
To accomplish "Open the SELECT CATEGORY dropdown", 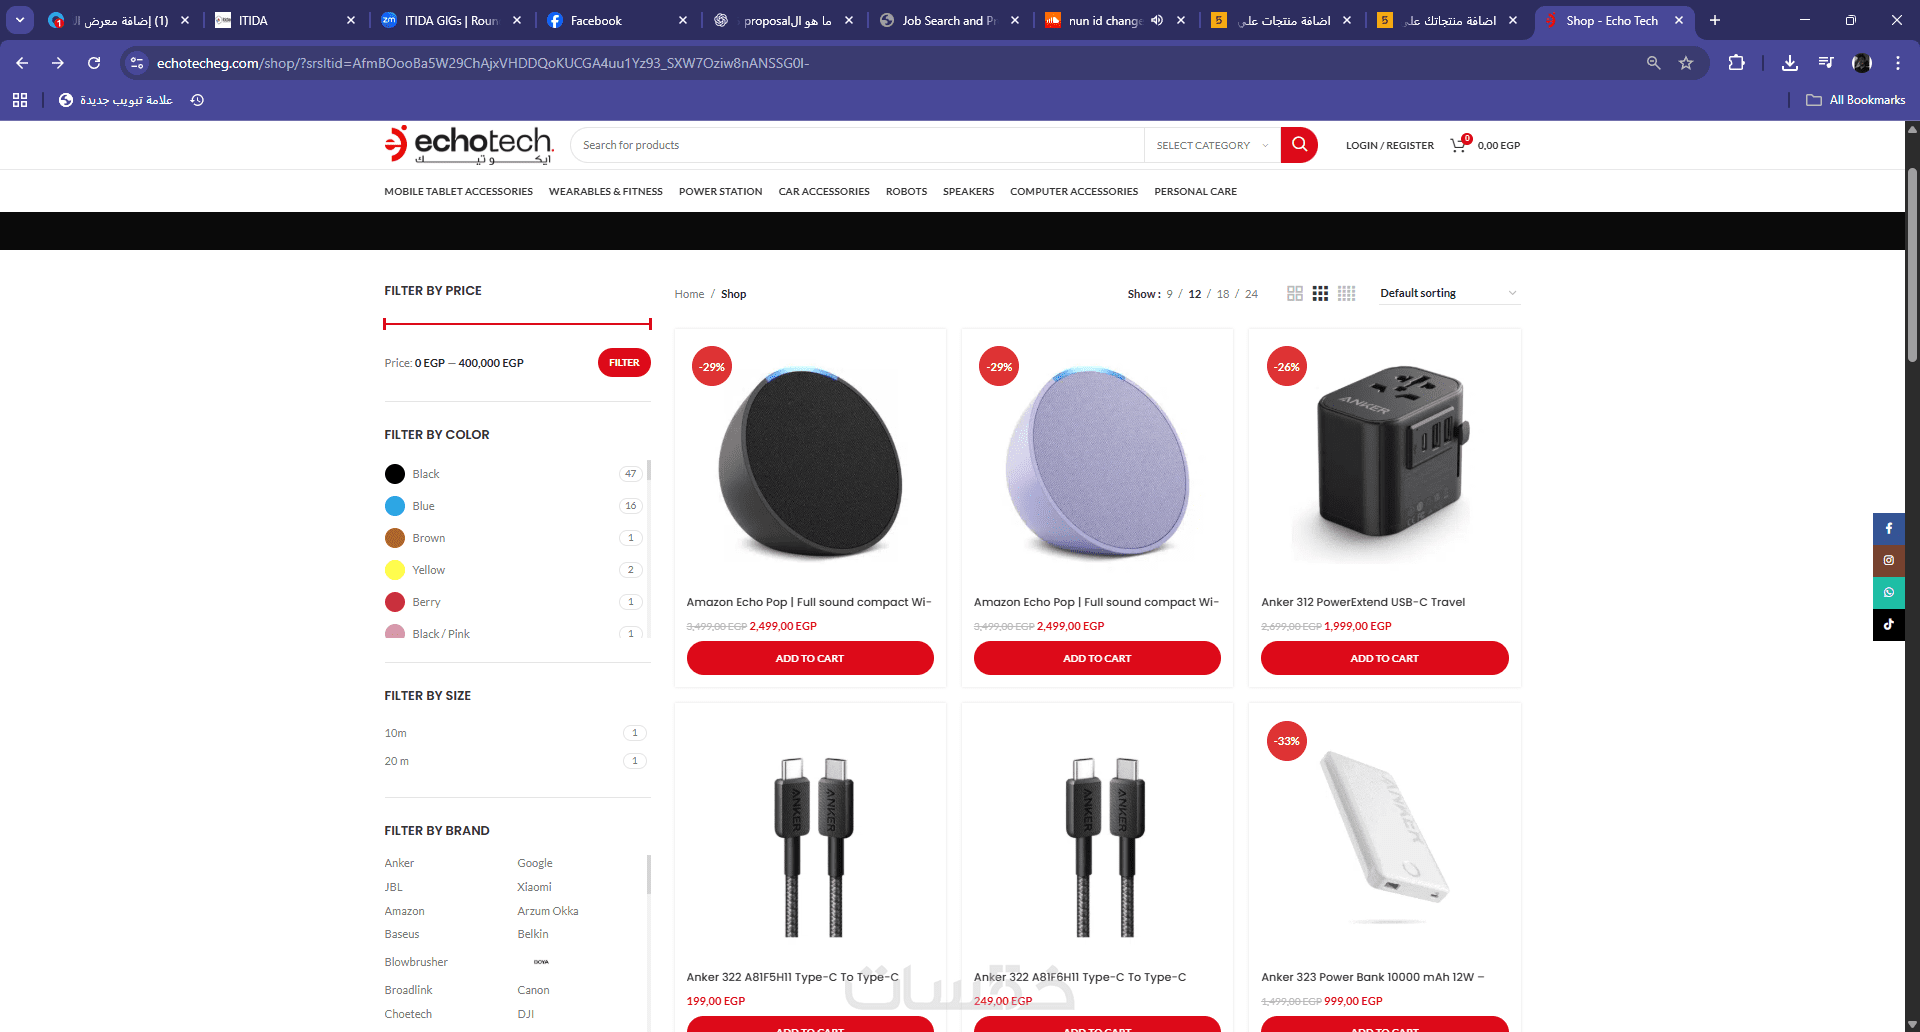I will coord(1212,145).
